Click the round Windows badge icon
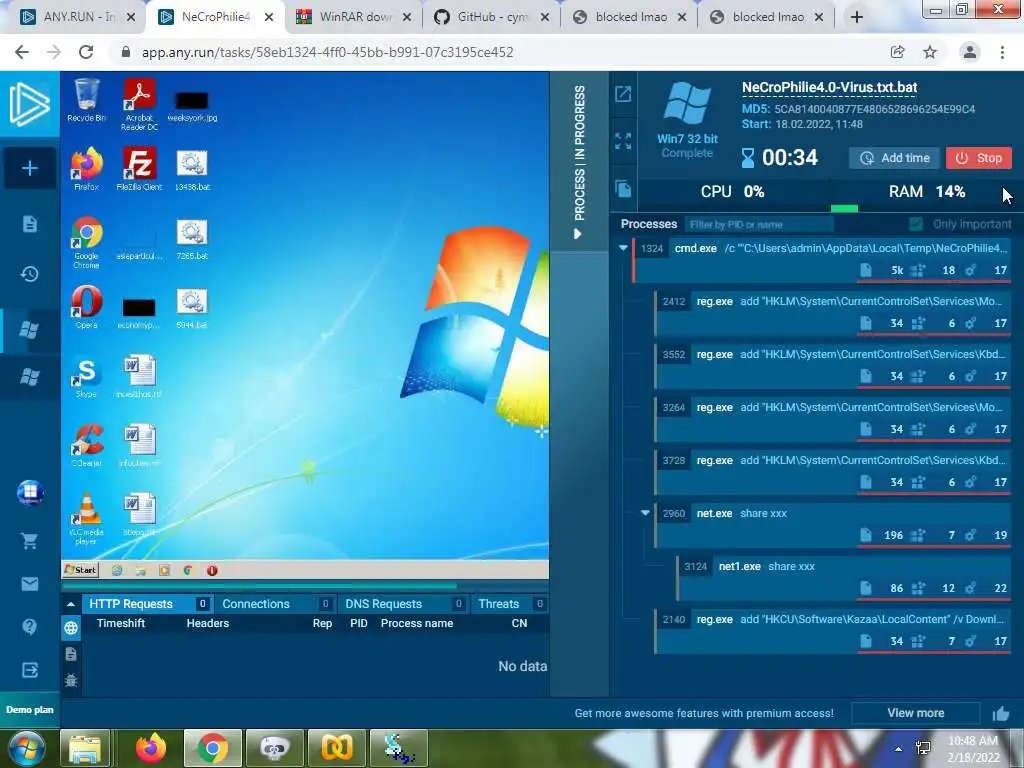1024x768 pixels. pyautogui.click(x=29, y=492)
